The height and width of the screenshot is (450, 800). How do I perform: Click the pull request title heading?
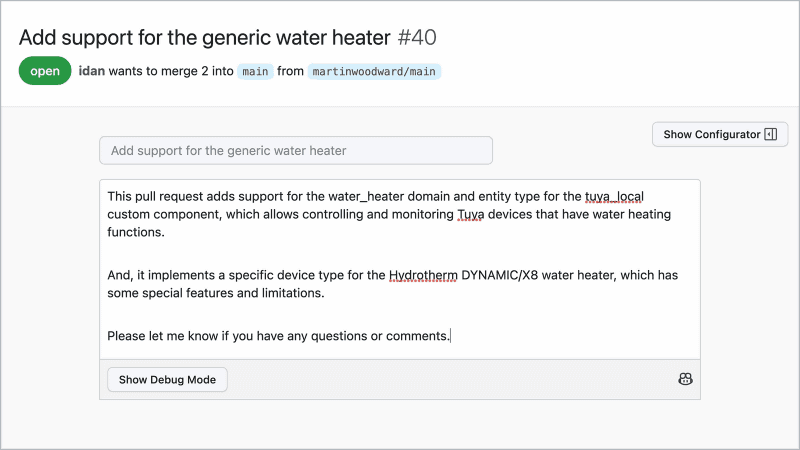tap(204, 38)
